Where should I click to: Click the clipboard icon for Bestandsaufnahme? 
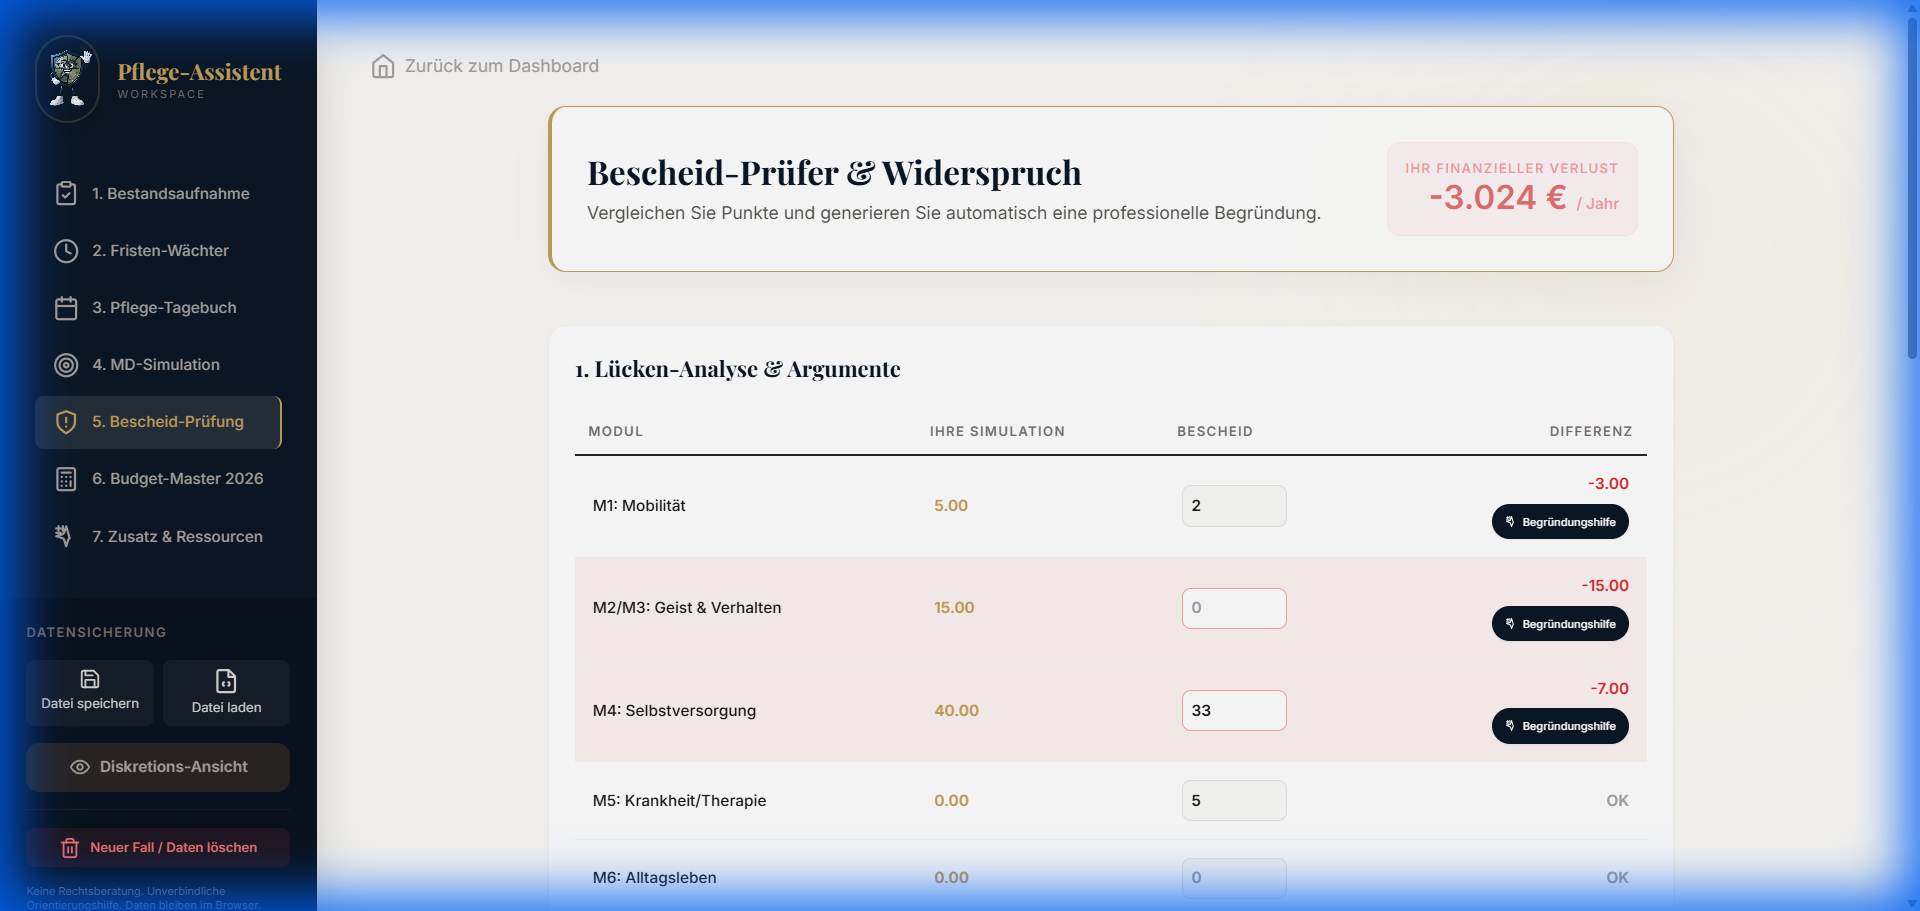[x=66, y=194]
